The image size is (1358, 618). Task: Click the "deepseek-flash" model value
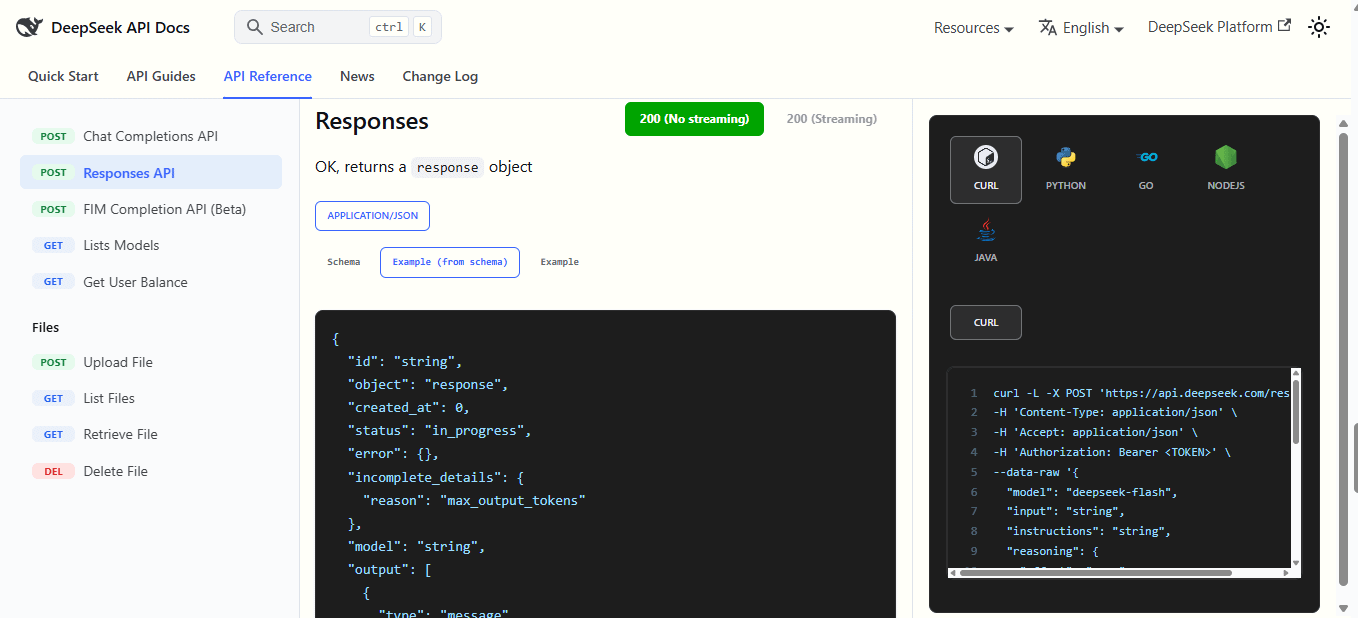coord(1122,492)
